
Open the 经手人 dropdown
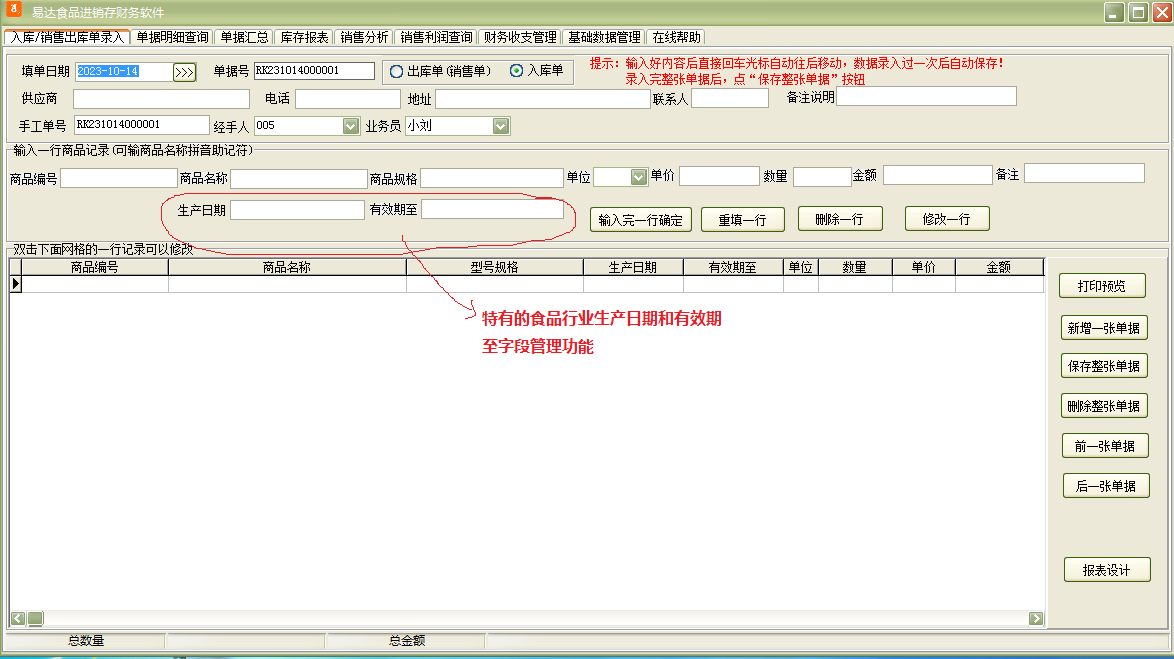[x=351, y=126]
